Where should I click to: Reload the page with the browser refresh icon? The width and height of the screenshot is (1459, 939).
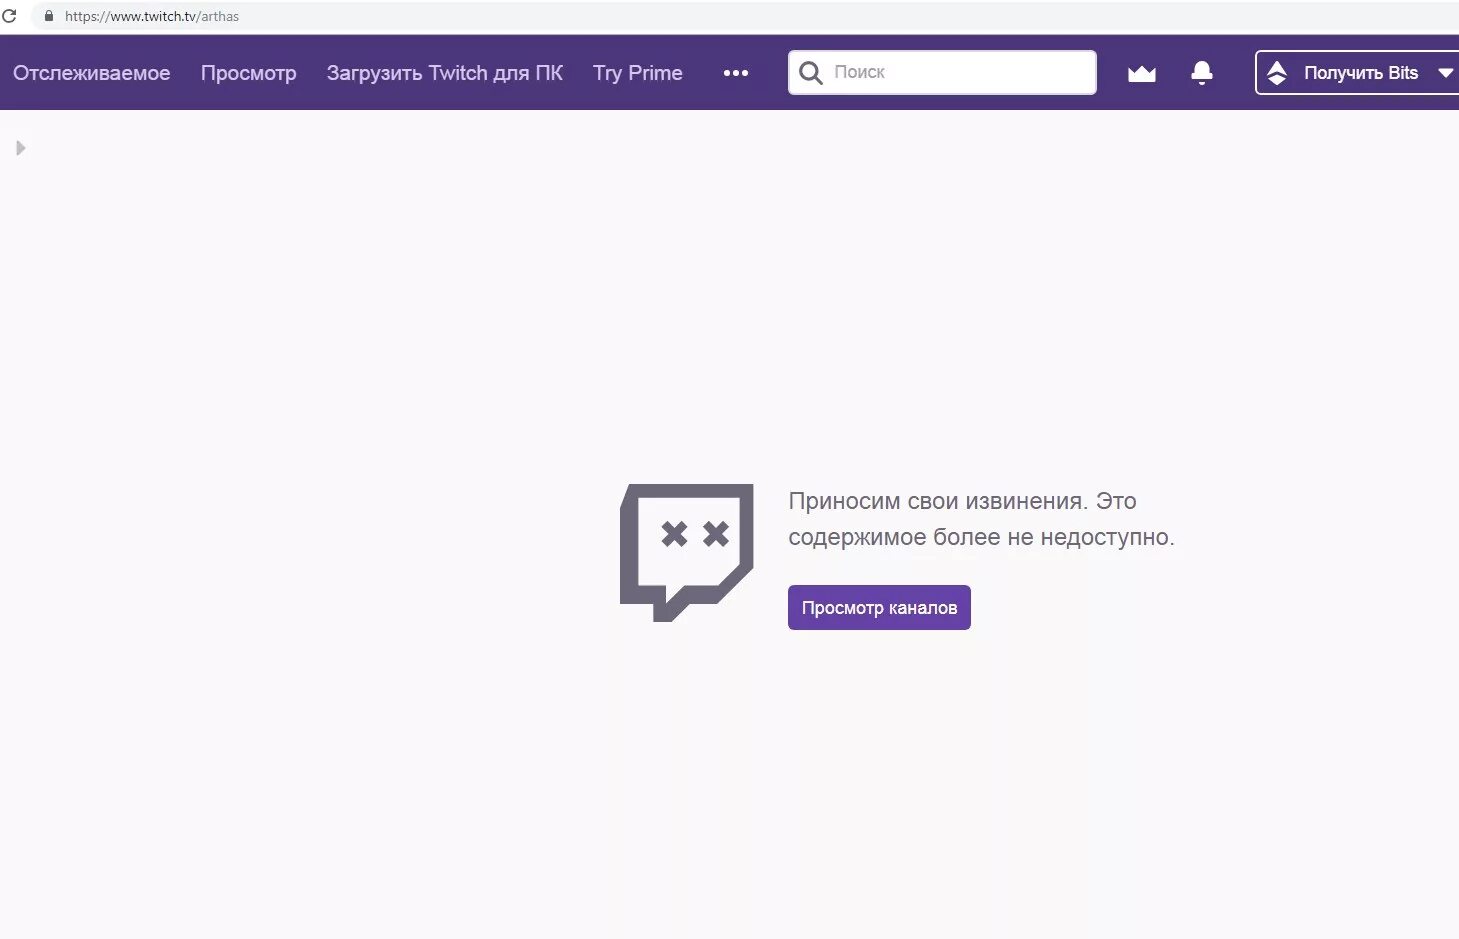point(9,16)
